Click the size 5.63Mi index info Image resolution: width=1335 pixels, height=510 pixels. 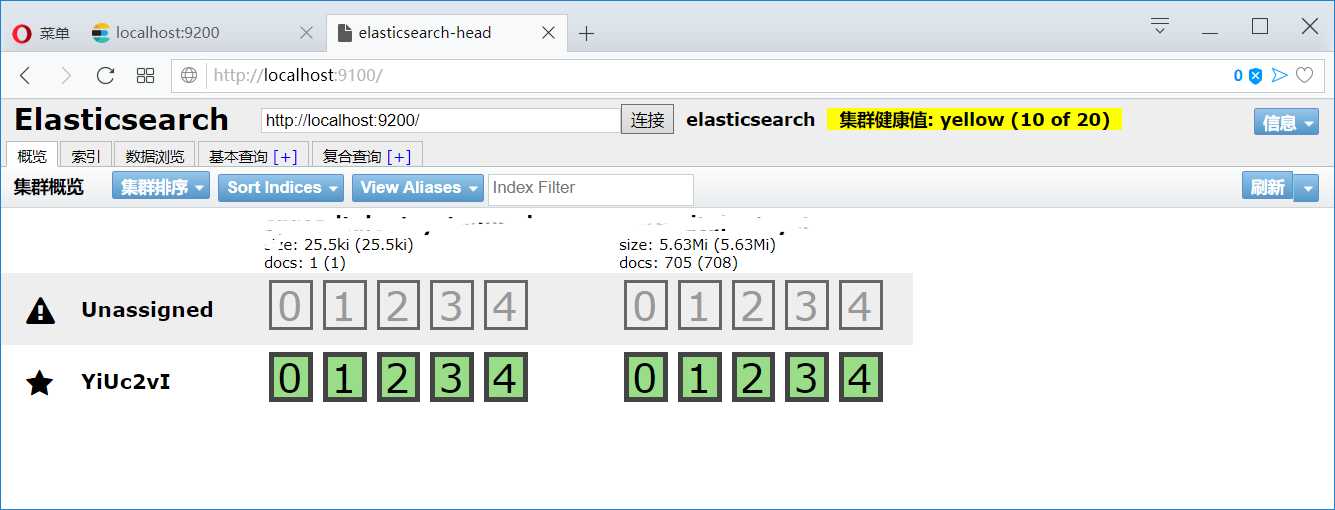pyautogui.click(x=697, y=245)
